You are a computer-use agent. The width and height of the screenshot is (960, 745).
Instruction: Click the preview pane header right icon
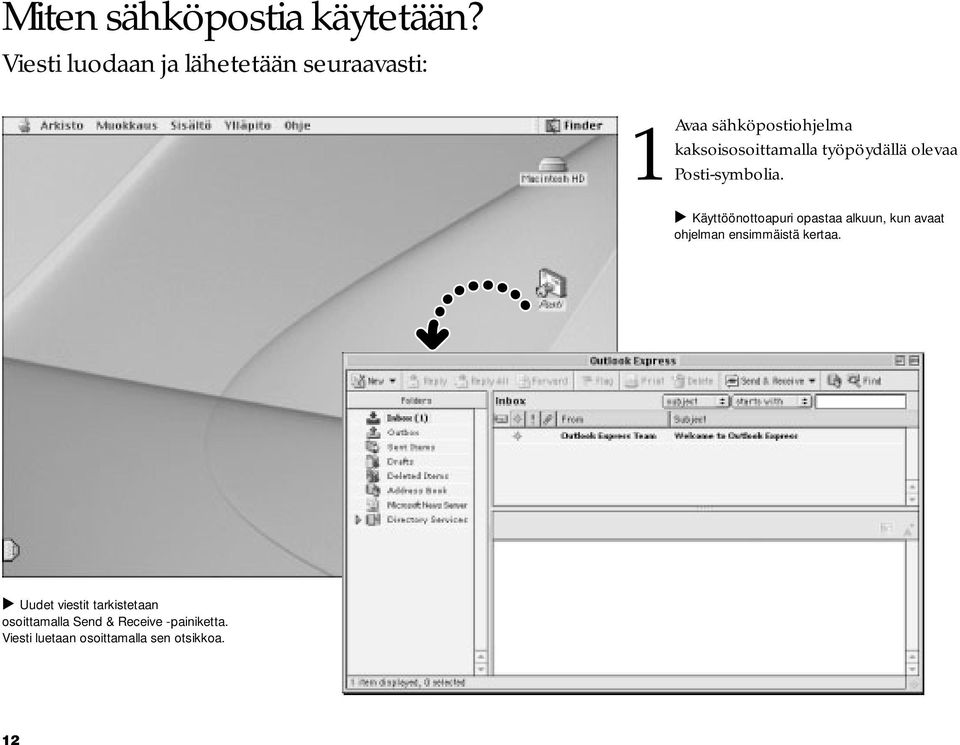pyautogui.click(x=908, y=529)
